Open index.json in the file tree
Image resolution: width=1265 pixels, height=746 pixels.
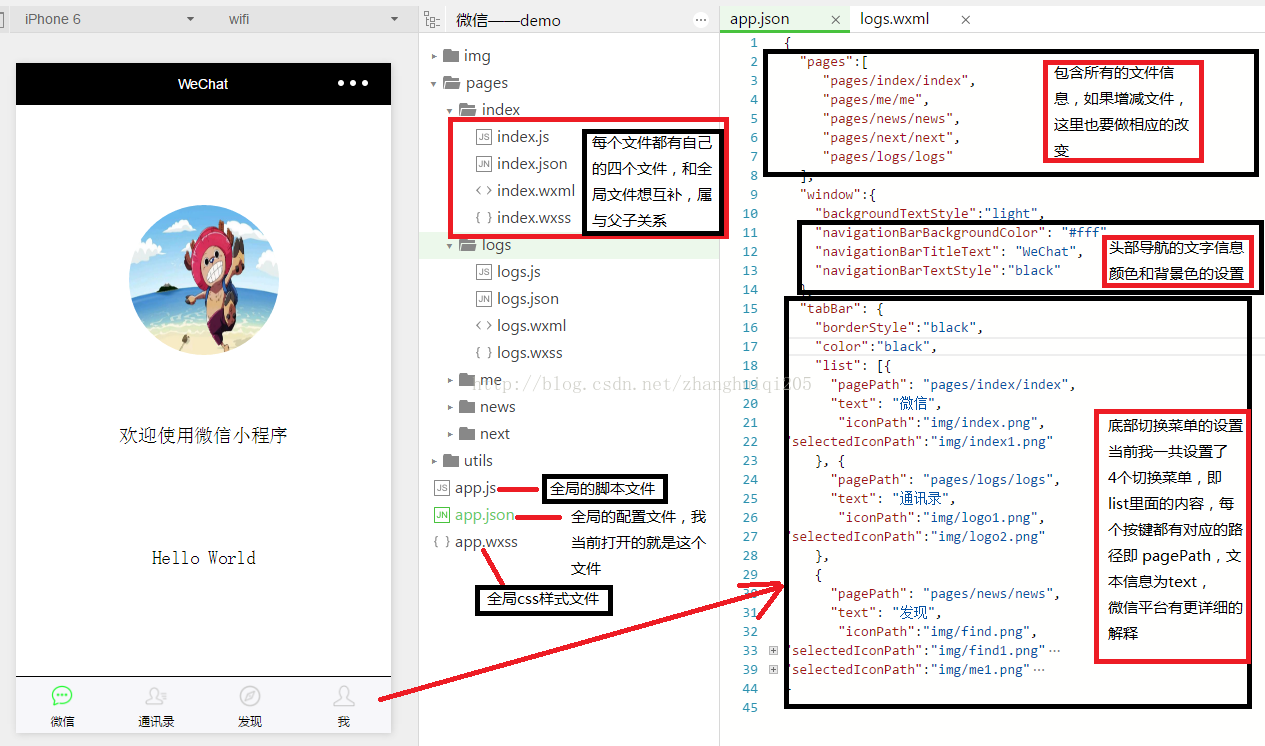532,164
